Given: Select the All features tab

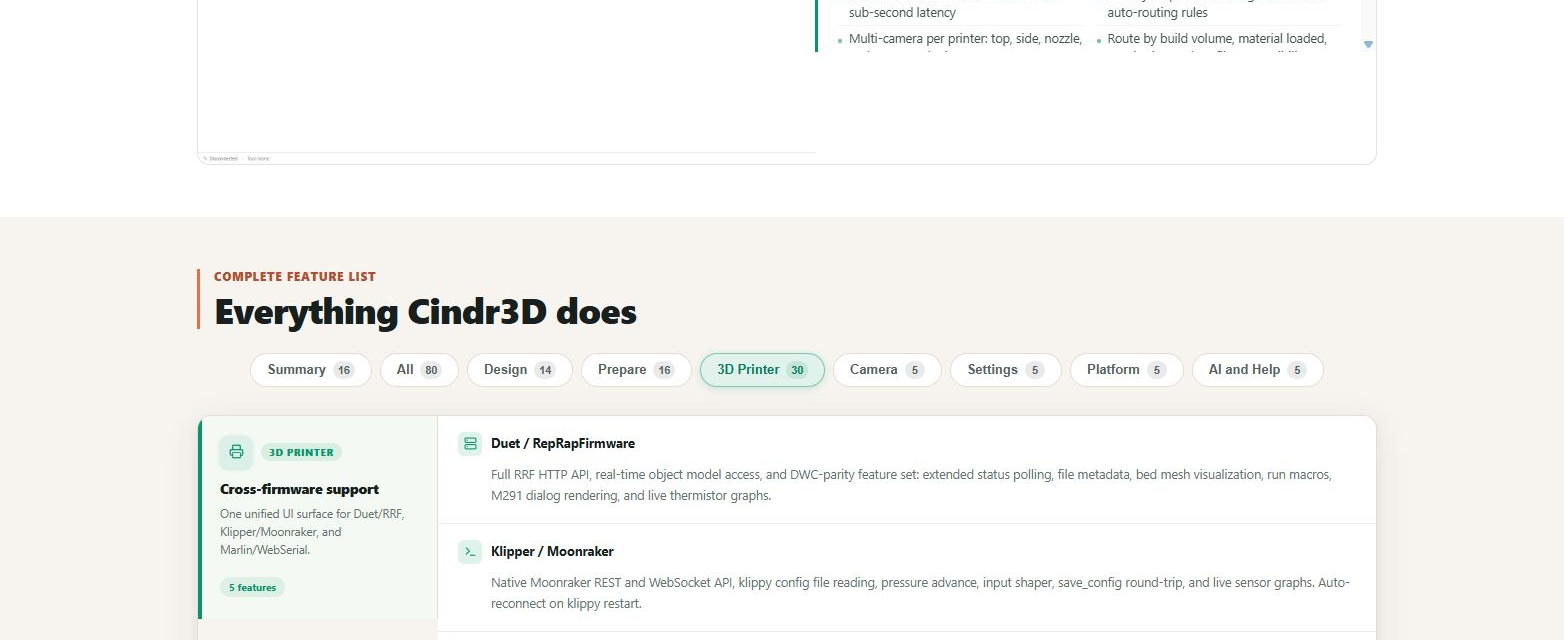Looking at the screenshot, I should [419, 370].
